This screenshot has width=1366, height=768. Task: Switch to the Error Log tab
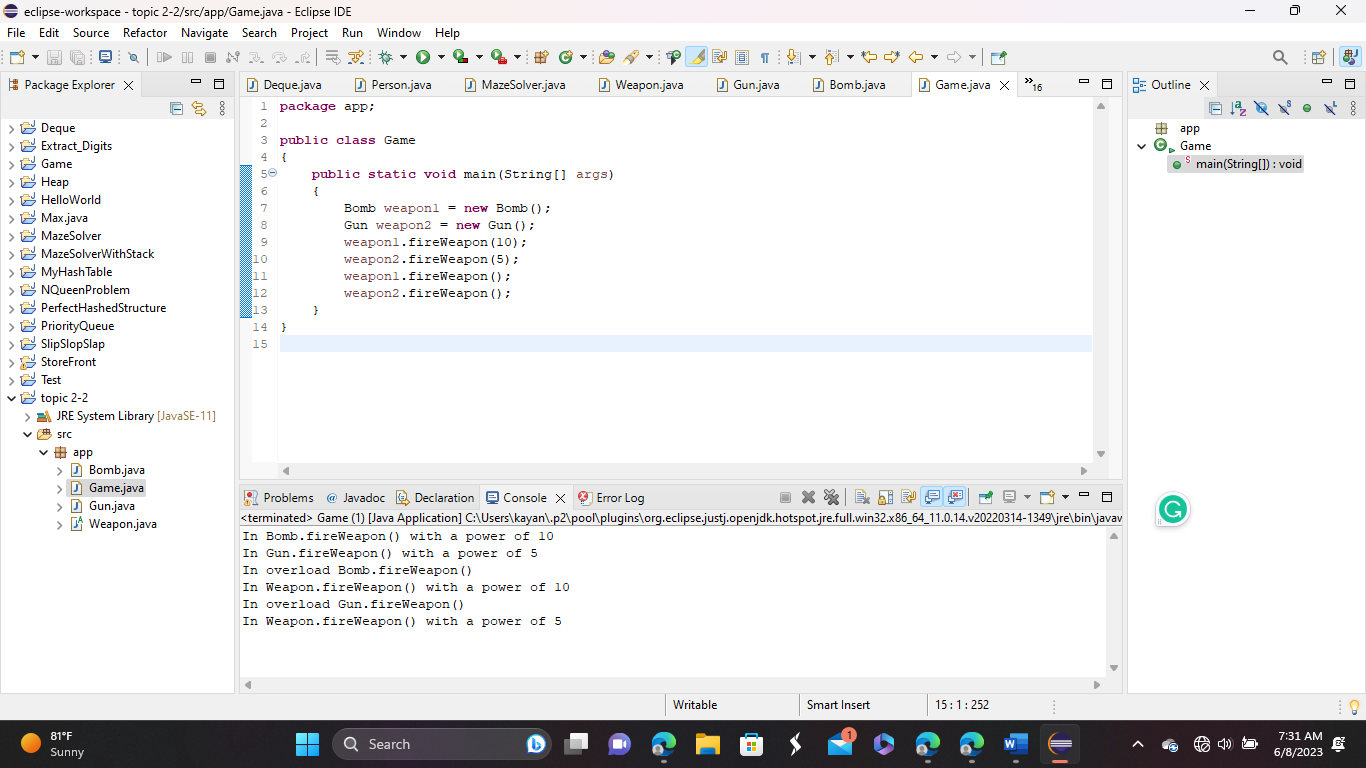click(611, 498)
